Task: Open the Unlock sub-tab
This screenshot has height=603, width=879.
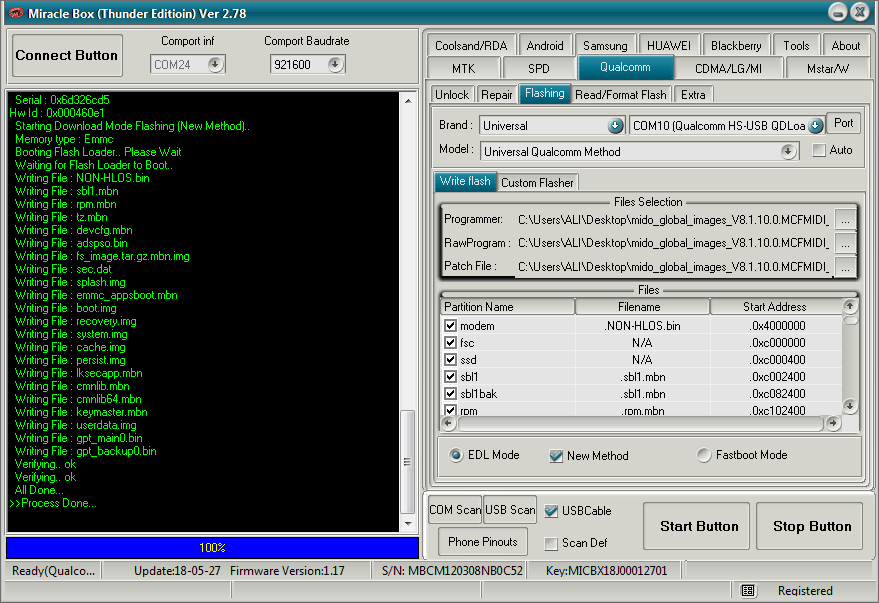Action: tap(452, 95)
